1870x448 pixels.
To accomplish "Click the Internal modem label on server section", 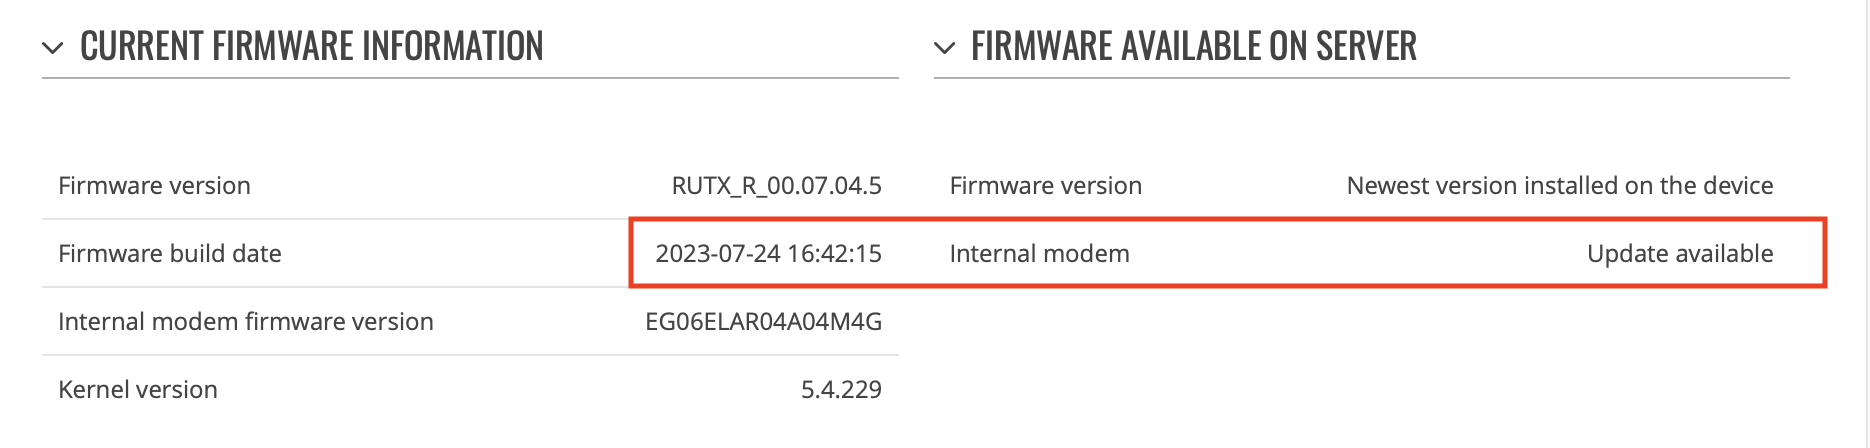I will 1040,253.
